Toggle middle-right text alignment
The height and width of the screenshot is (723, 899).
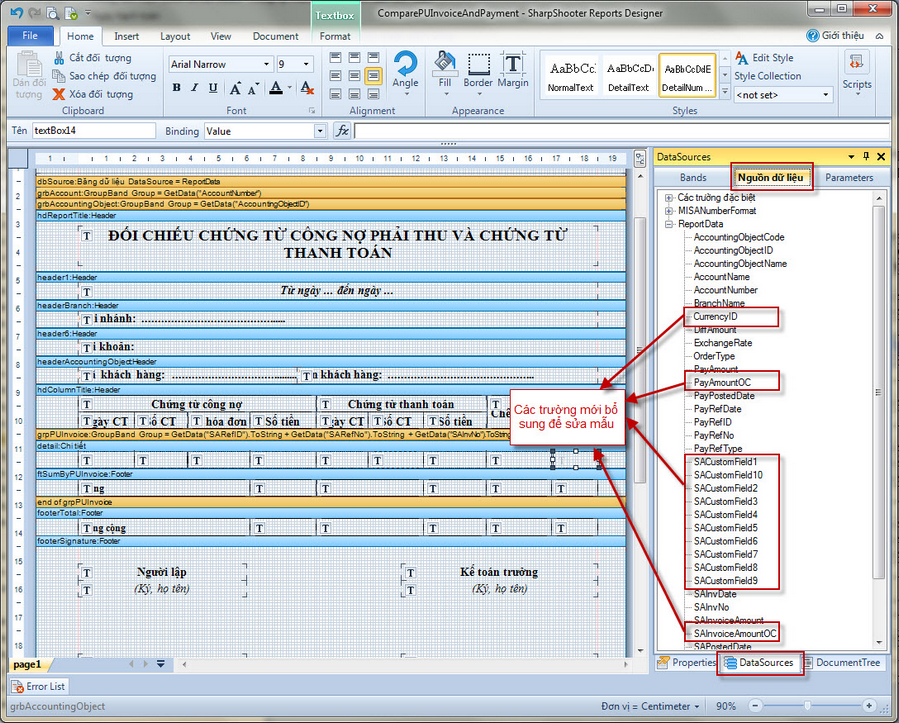tap(374, 76)
